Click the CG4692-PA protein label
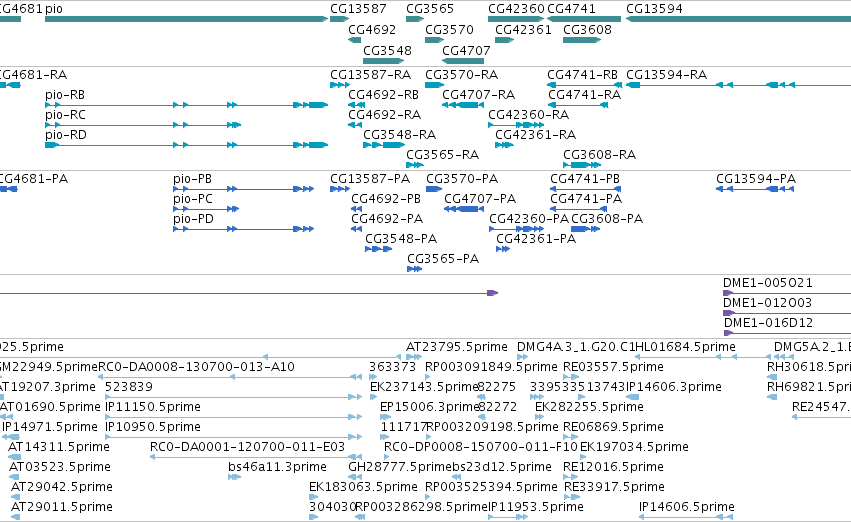Screen dimensions: 851x522 point(387,219)
